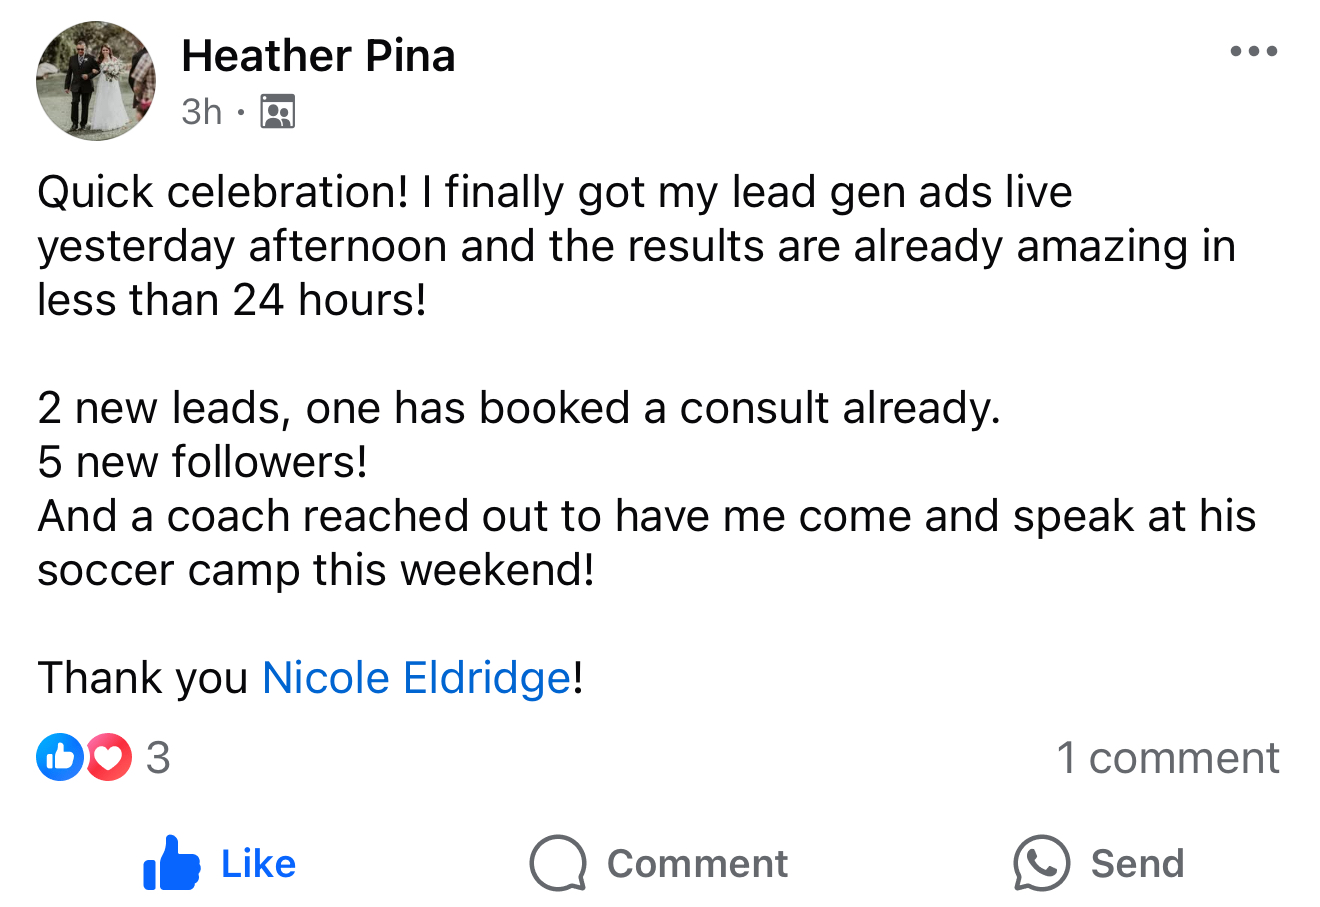Click the thumbs-up icon on Like button
This screenshot has width=1320, height=907.
pos(171,863)
